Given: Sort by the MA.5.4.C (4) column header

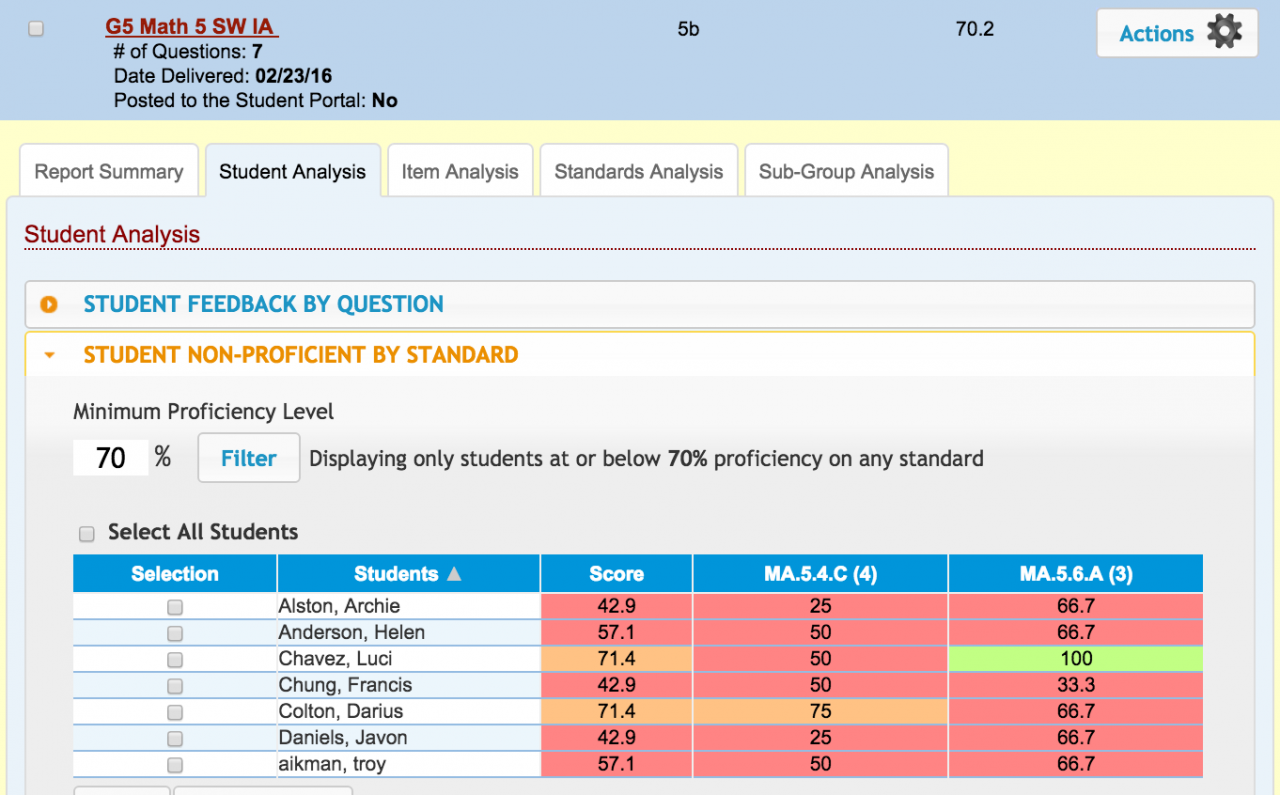Looking at the screenshot, I should pyautogui.click(x=820, y=574).
